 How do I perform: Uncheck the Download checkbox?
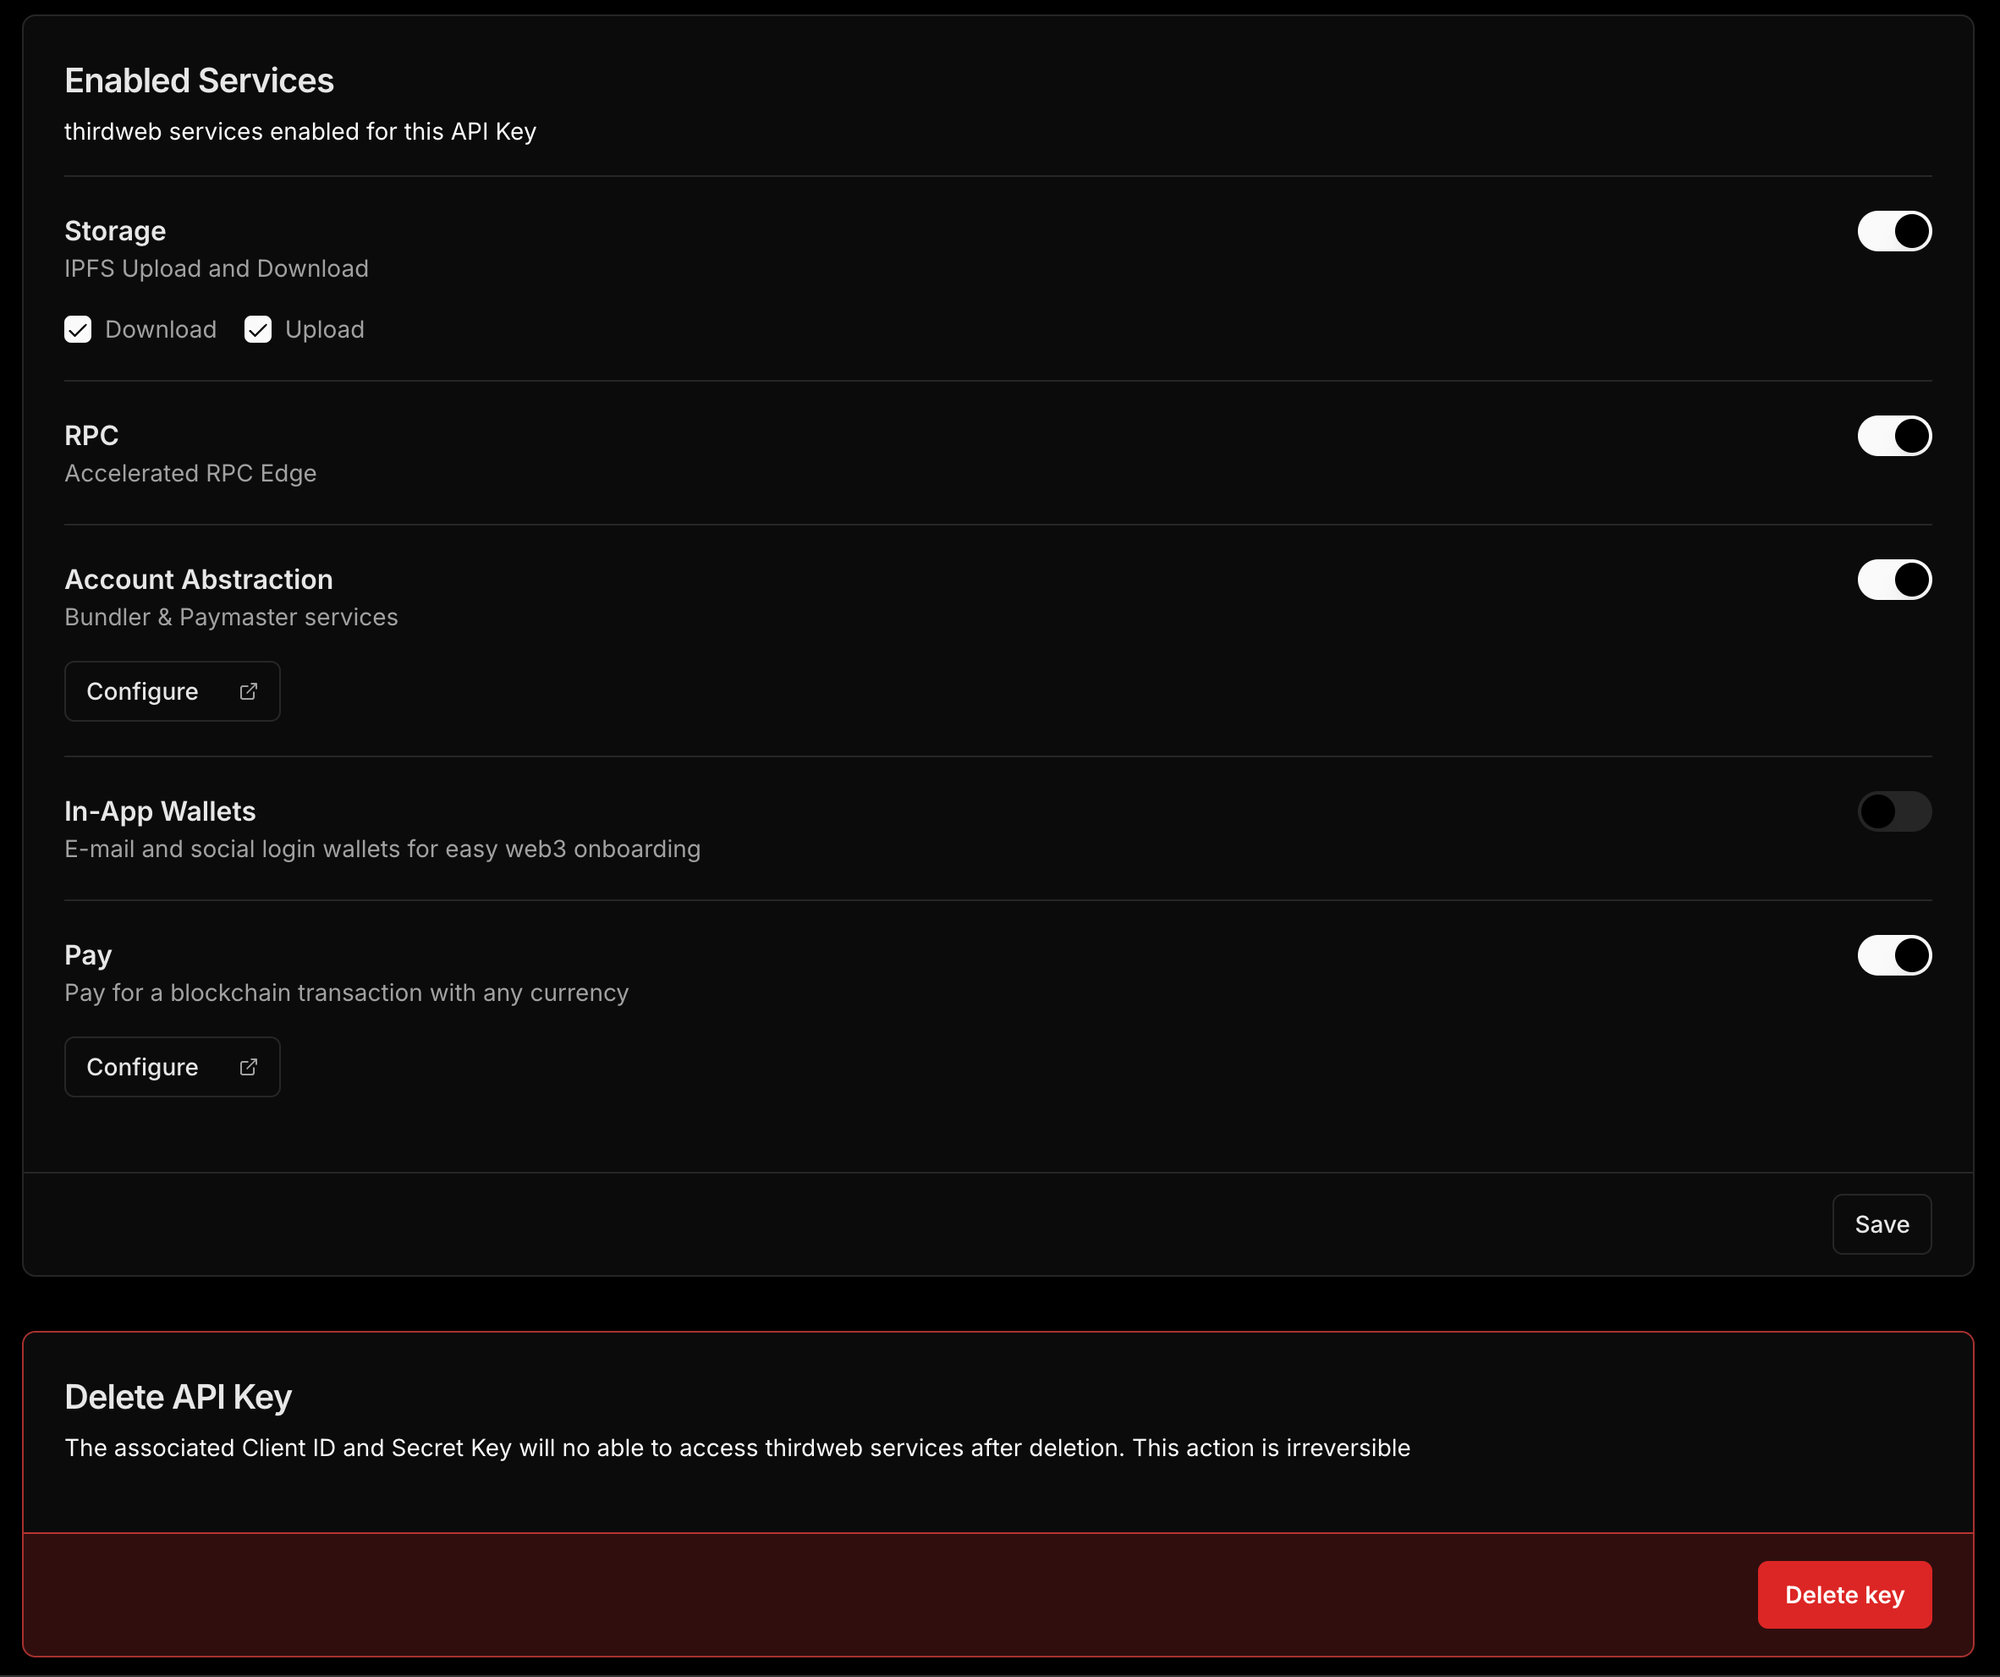78,330
